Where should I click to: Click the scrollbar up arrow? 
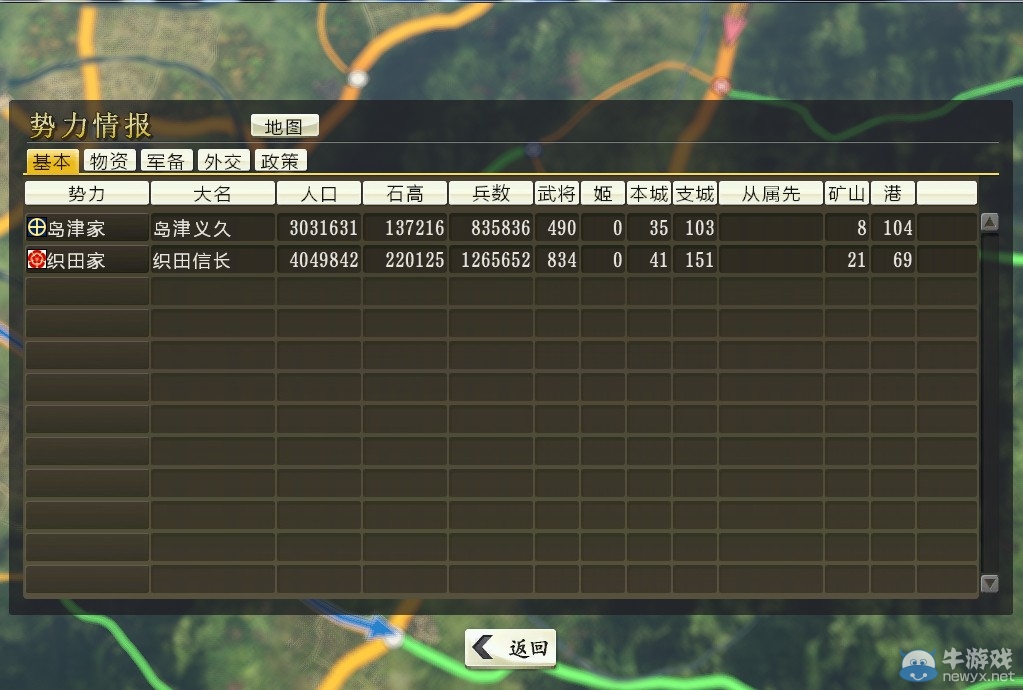click(x=990, y=222)
